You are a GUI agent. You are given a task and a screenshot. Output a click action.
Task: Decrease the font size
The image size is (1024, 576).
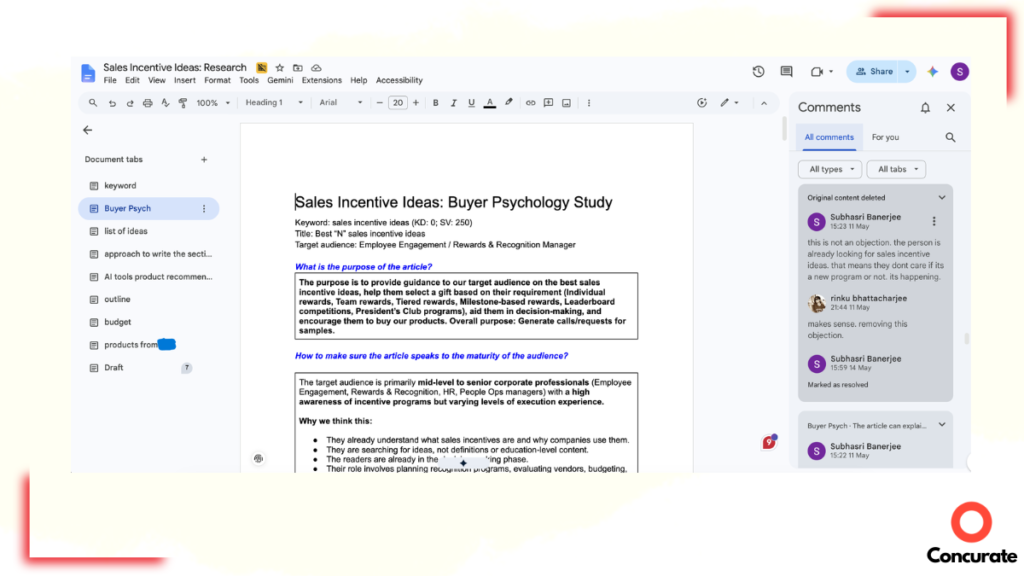pos(379,103)
